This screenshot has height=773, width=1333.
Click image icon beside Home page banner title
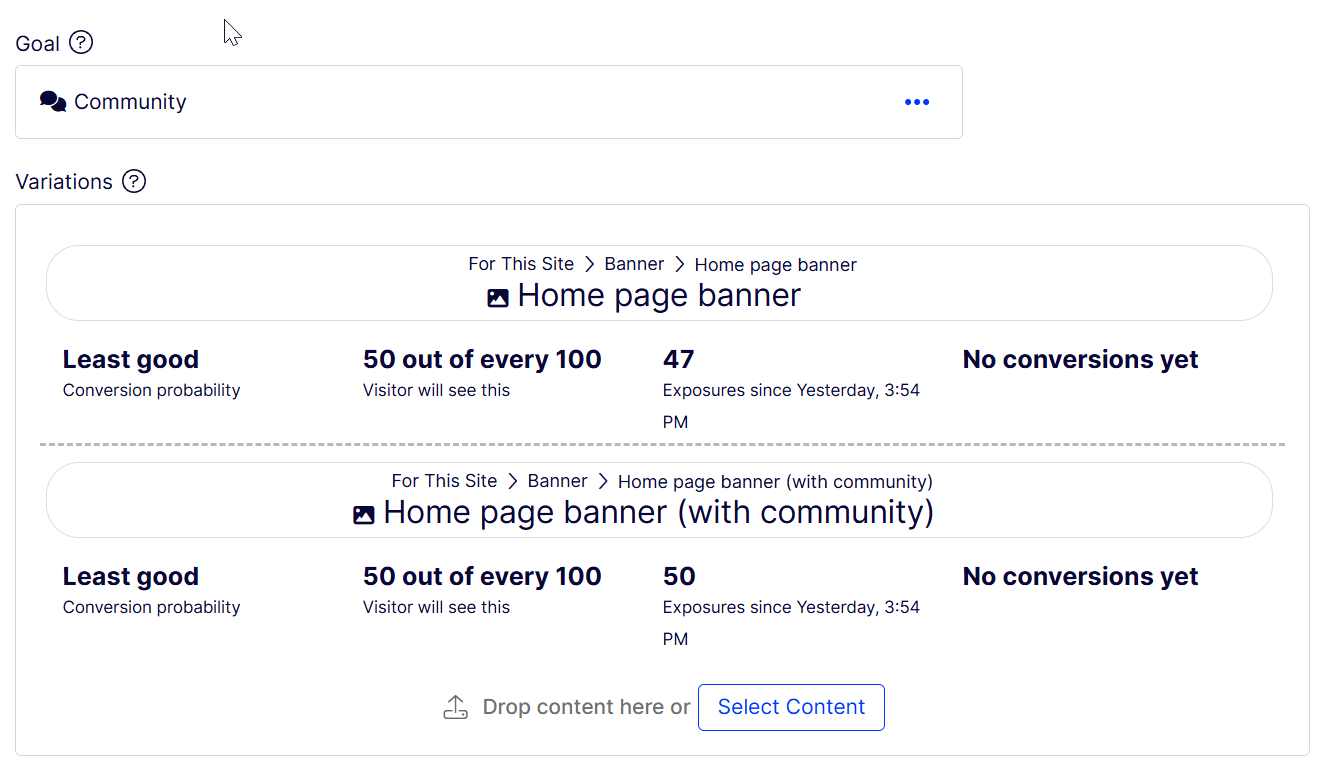coord(498,298)
